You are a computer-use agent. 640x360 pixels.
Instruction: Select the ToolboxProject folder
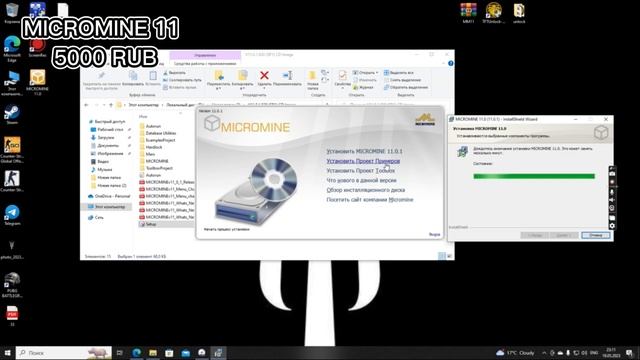click(156, 168)
